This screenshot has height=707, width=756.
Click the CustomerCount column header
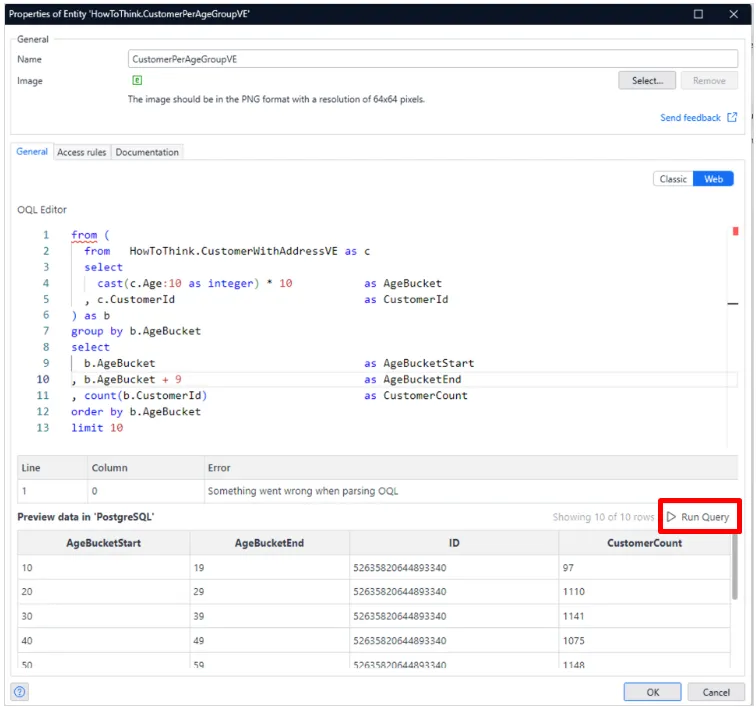pos(644,543)
